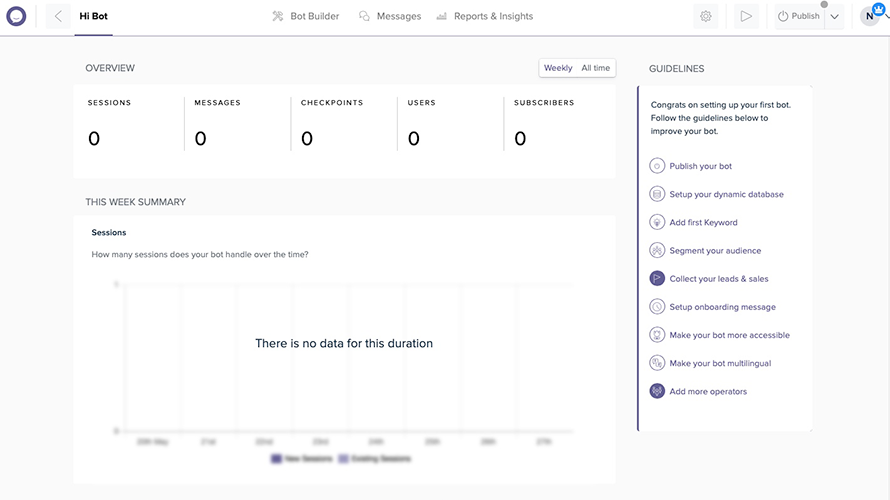
Task: Switch overview to All time
Action: (596, 68)
